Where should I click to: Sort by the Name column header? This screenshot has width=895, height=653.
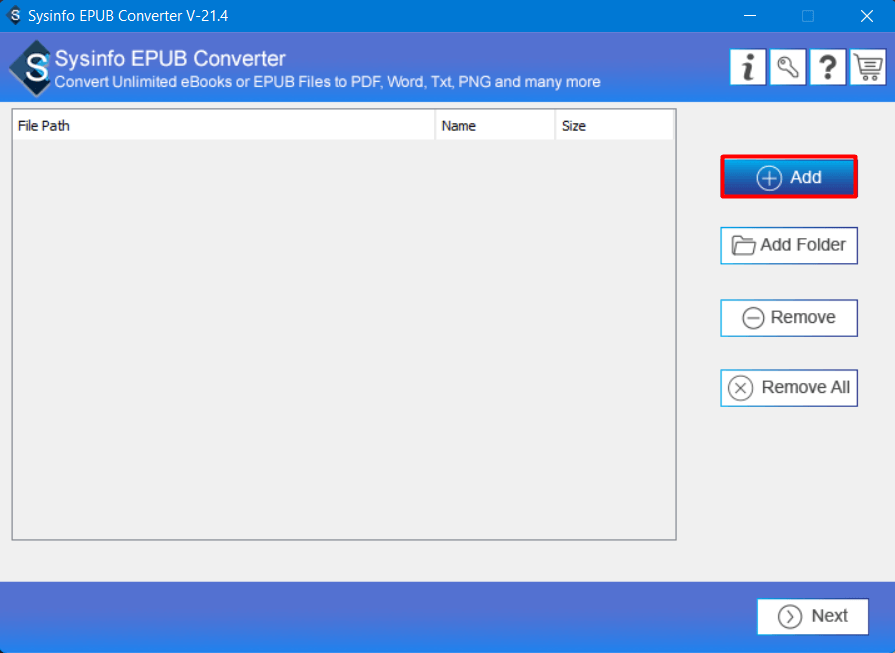pyautogui.click(x=495, y=126)
